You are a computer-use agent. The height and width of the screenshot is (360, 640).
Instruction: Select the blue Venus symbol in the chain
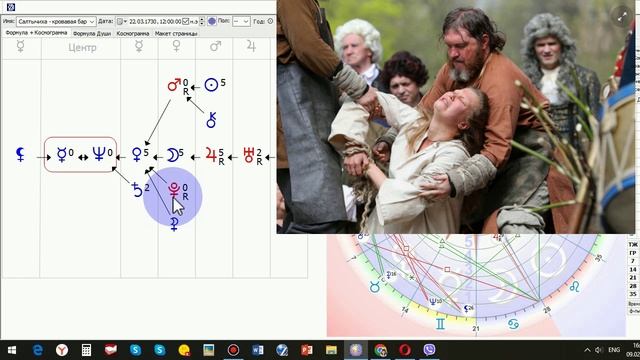click(x=137, y=155)
